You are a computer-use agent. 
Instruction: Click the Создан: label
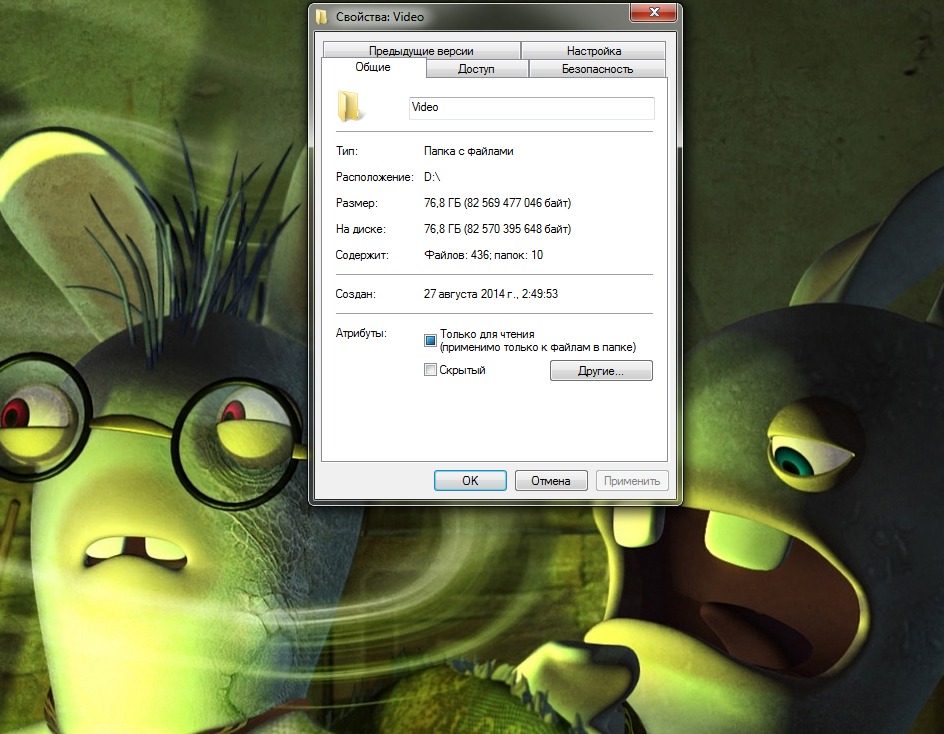pos(356,294)
